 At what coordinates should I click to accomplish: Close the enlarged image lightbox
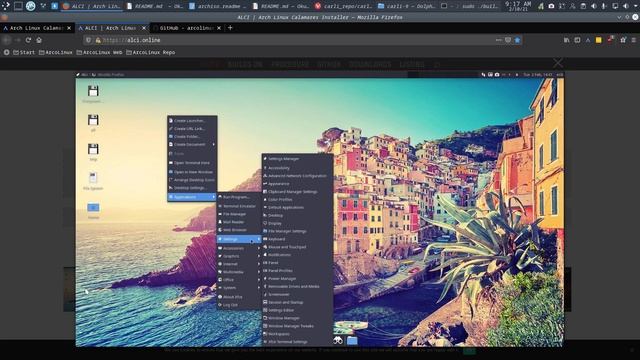tap(558, 63)
